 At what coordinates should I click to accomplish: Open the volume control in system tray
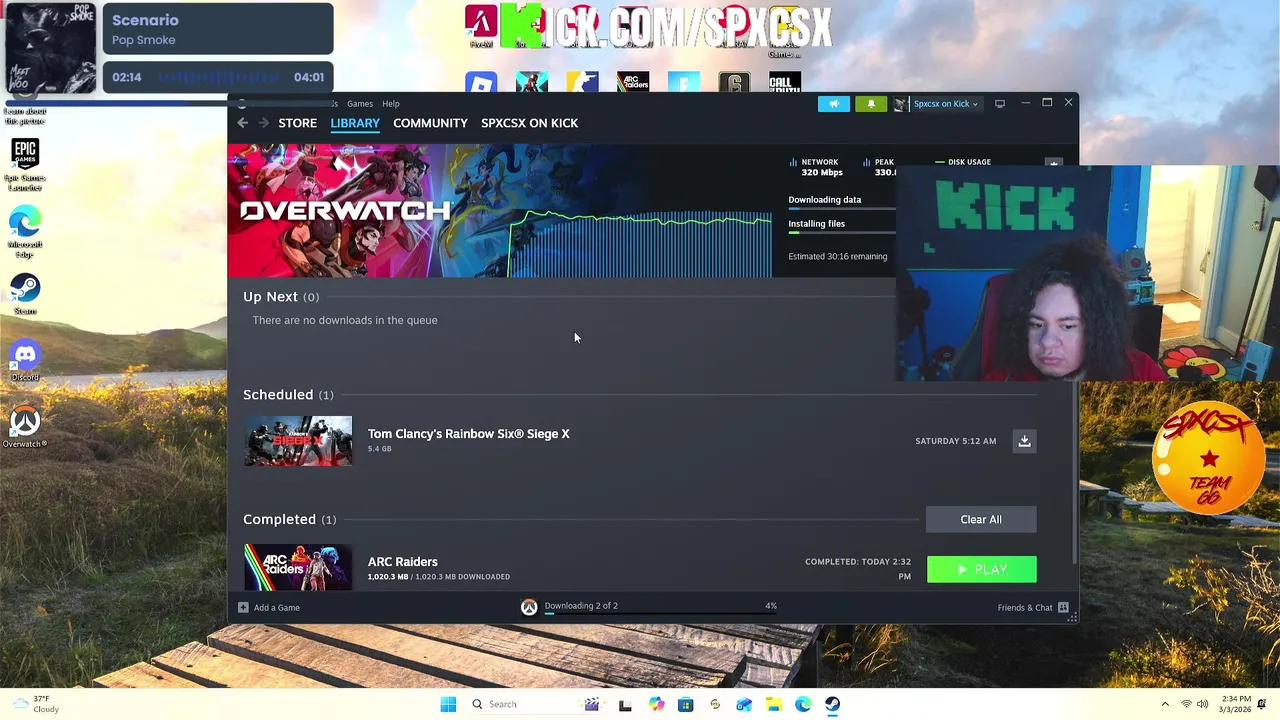click(1203, 704)
